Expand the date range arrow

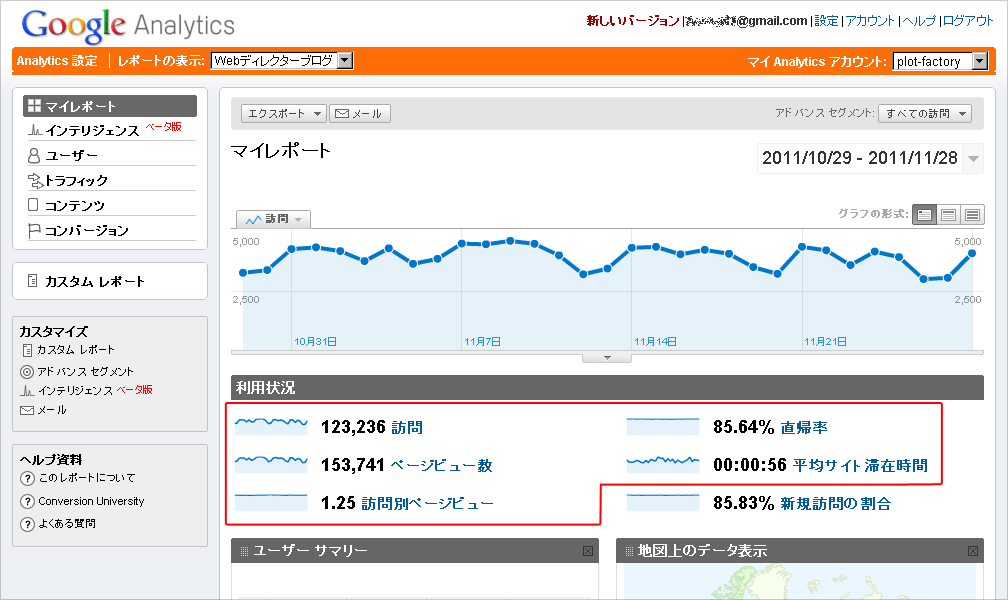pos(973,158)
